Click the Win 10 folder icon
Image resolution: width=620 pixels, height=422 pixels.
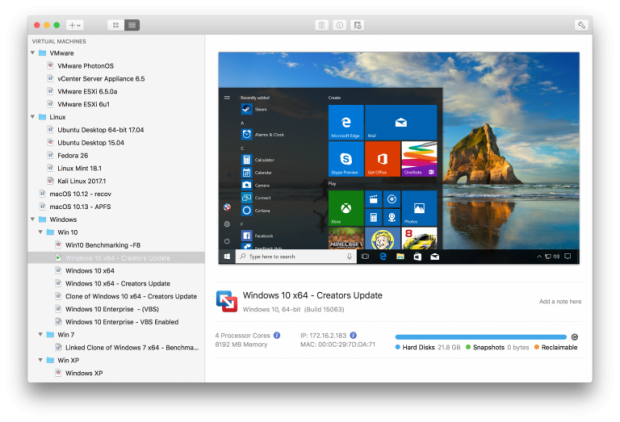(50, 232)
